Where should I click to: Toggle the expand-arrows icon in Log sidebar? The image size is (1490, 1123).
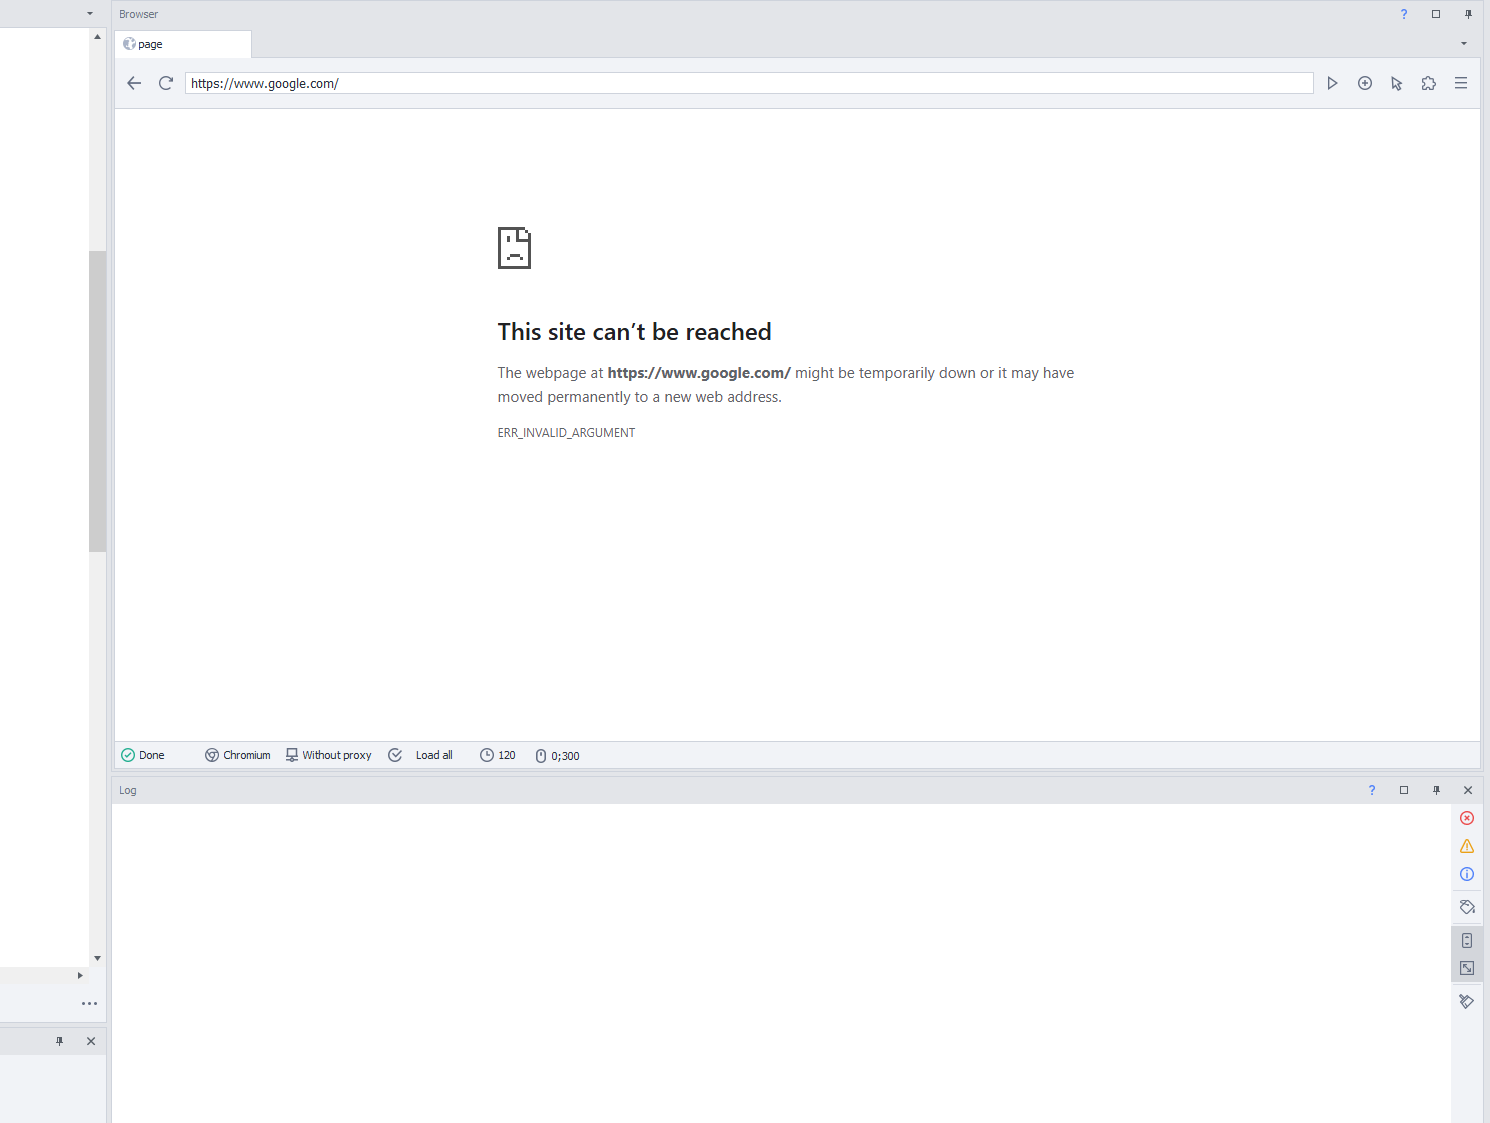(x=1467, y=968)
